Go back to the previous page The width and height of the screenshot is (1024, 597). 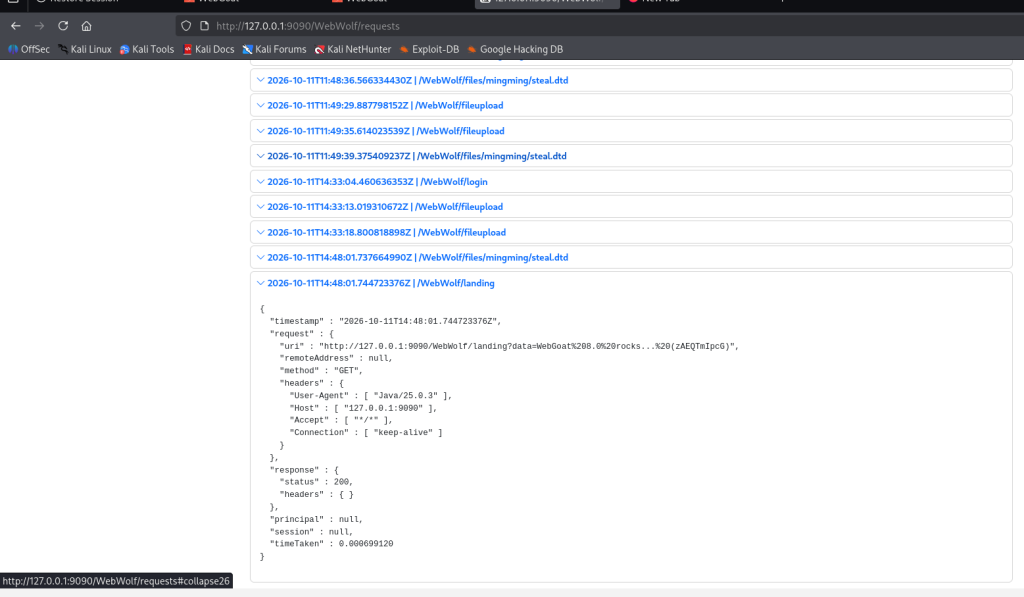pos(16,26)
